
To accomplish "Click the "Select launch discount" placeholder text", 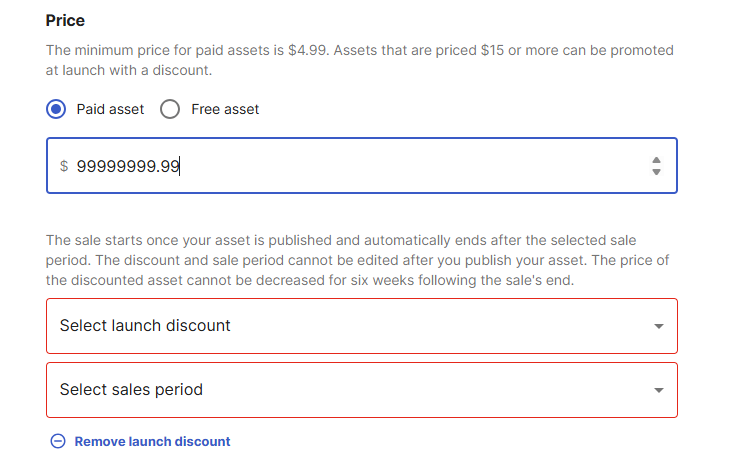I will 145,325.
